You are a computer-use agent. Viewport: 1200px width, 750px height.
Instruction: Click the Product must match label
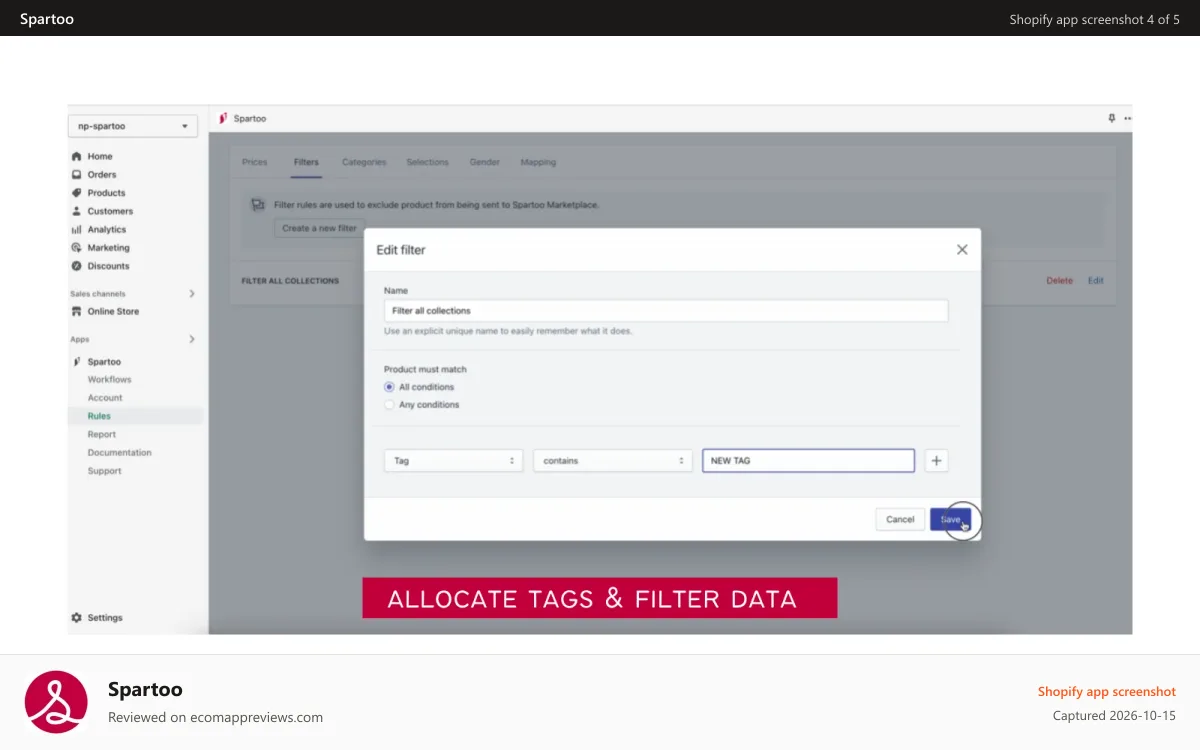tap(425, 369)
